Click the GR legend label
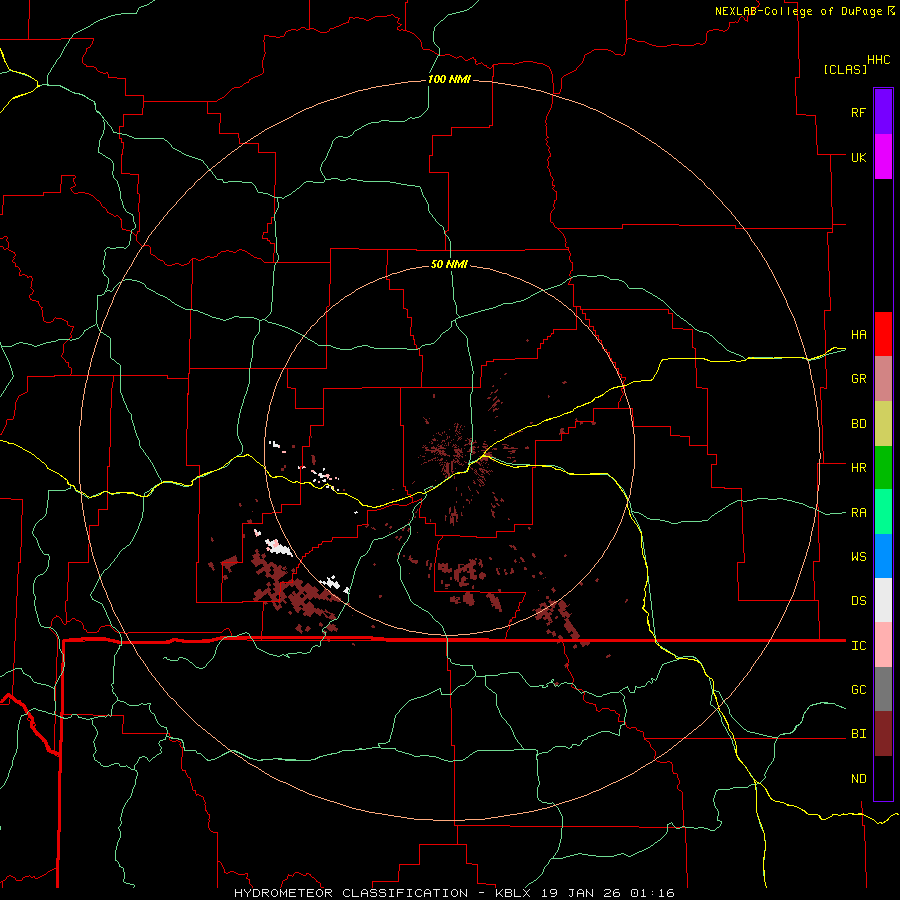This screenshot has width=900, height=900. point(858,379)
